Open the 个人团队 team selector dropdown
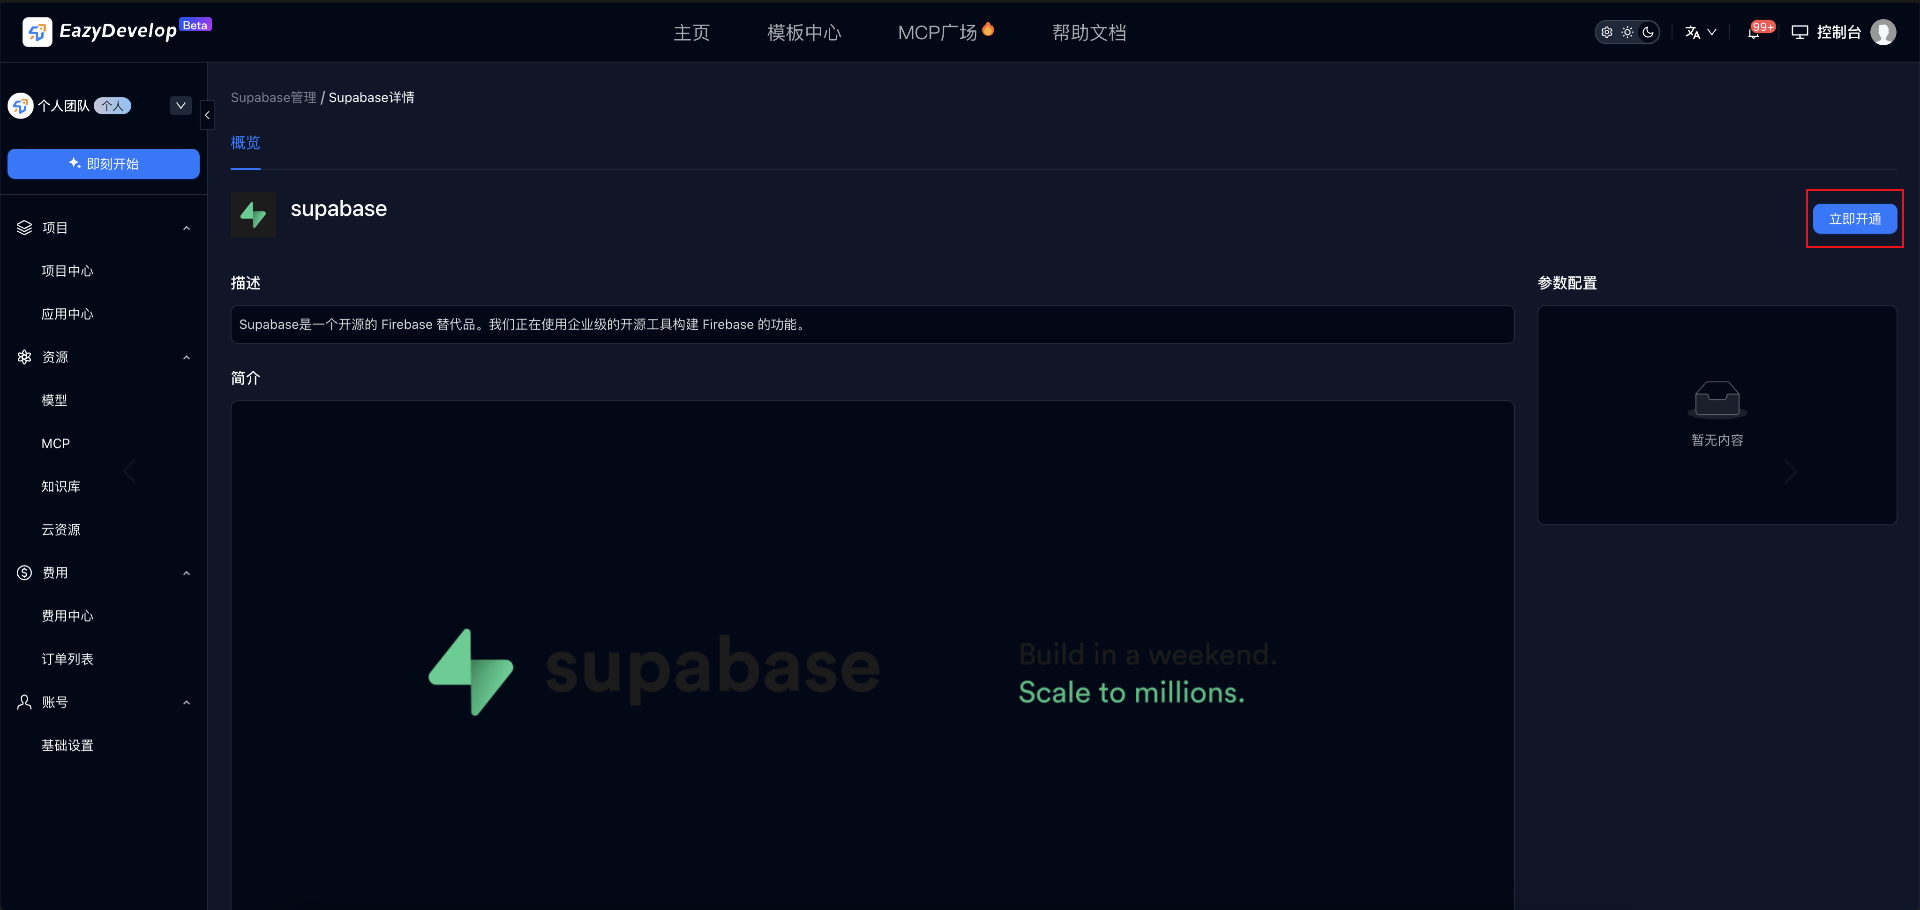This screenshot has height=910, width=1920. coord(181,105)
